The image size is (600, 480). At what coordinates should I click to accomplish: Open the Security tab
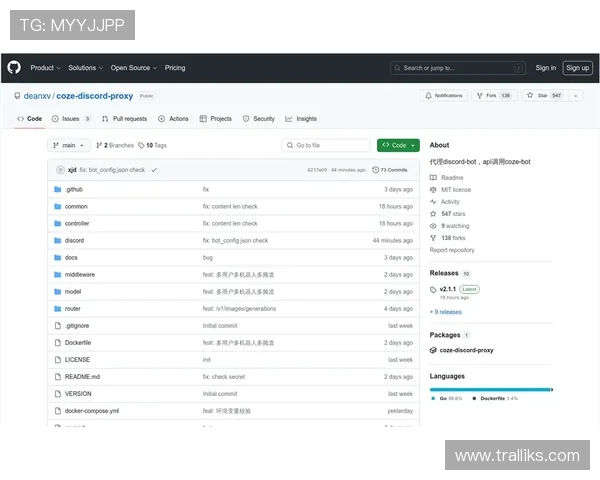(259, 119)
